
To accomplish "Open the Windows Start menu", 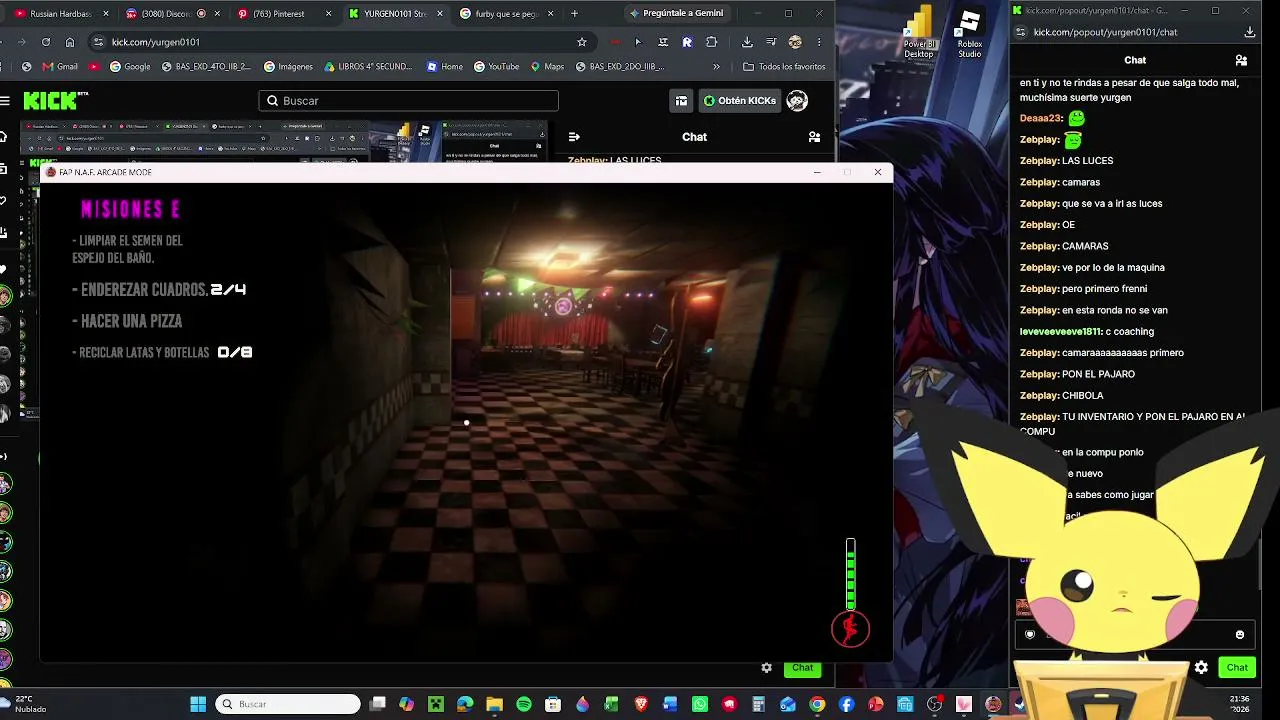I will coord(198,704).
